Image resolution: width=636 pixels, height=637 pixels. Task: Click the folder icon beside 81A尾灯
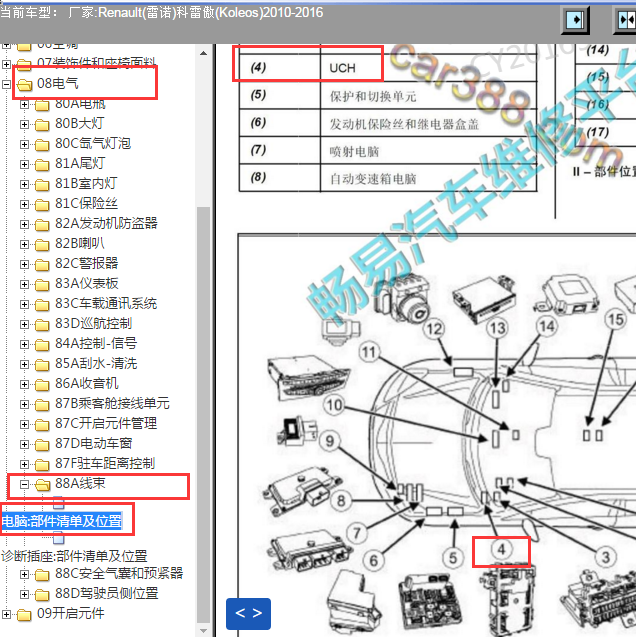coord(42,164)
